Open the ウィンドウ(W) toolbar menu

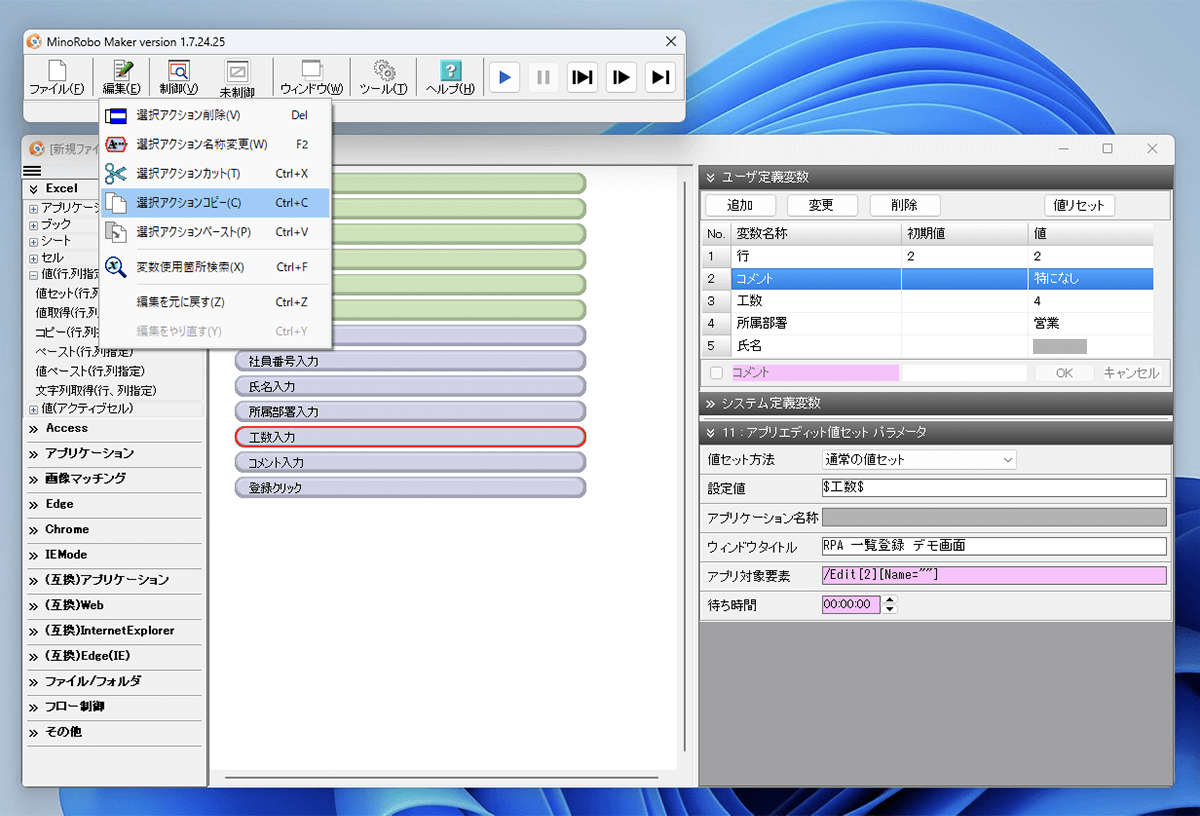(311, 77)
